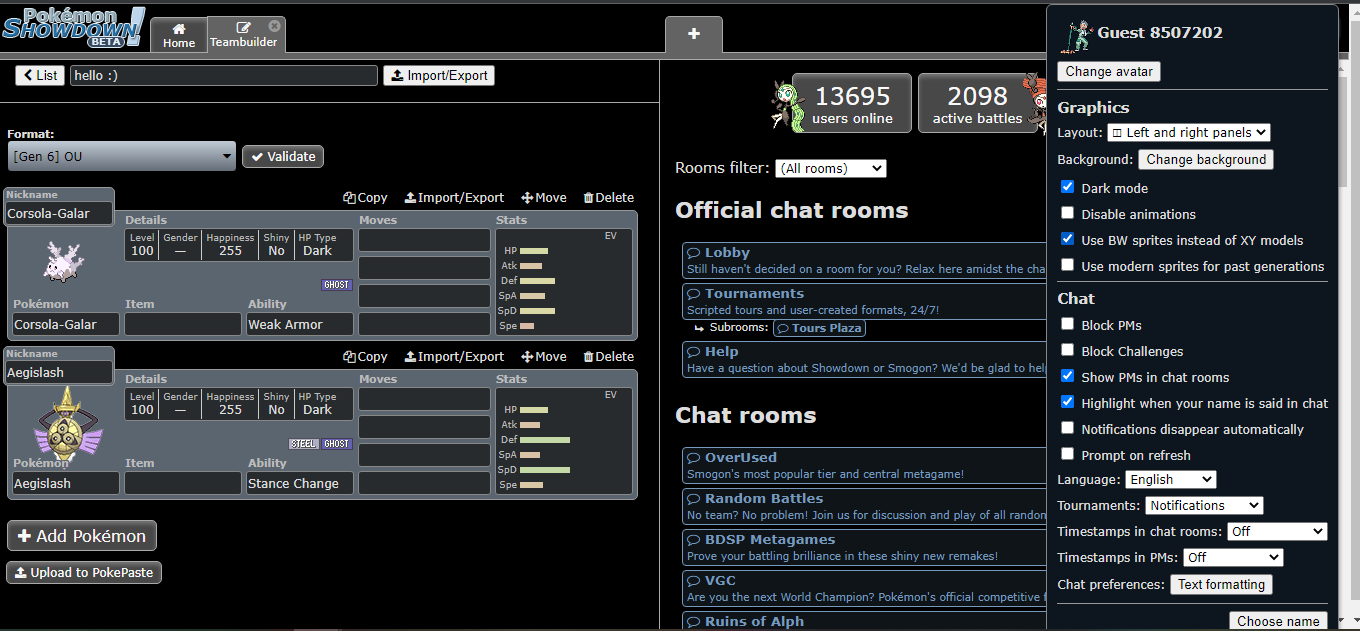Toggle the Dark mode checkbox
The image size is (1360, 631).
tap(1067, 187)
